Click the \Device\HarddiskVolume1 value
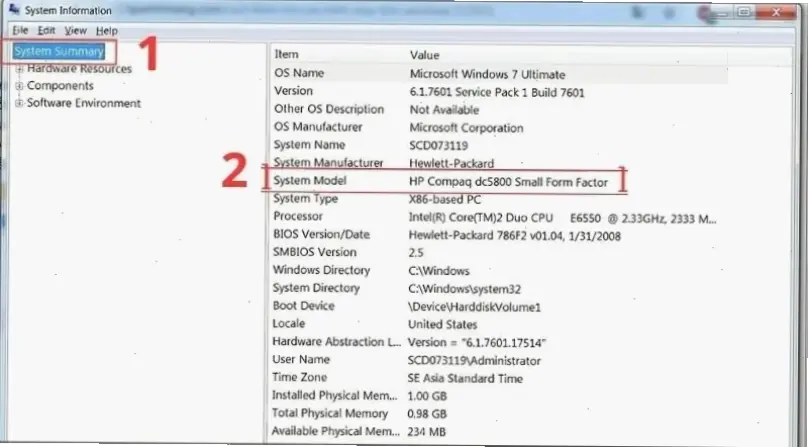This screenshot has height=447, width=808. 475,307
